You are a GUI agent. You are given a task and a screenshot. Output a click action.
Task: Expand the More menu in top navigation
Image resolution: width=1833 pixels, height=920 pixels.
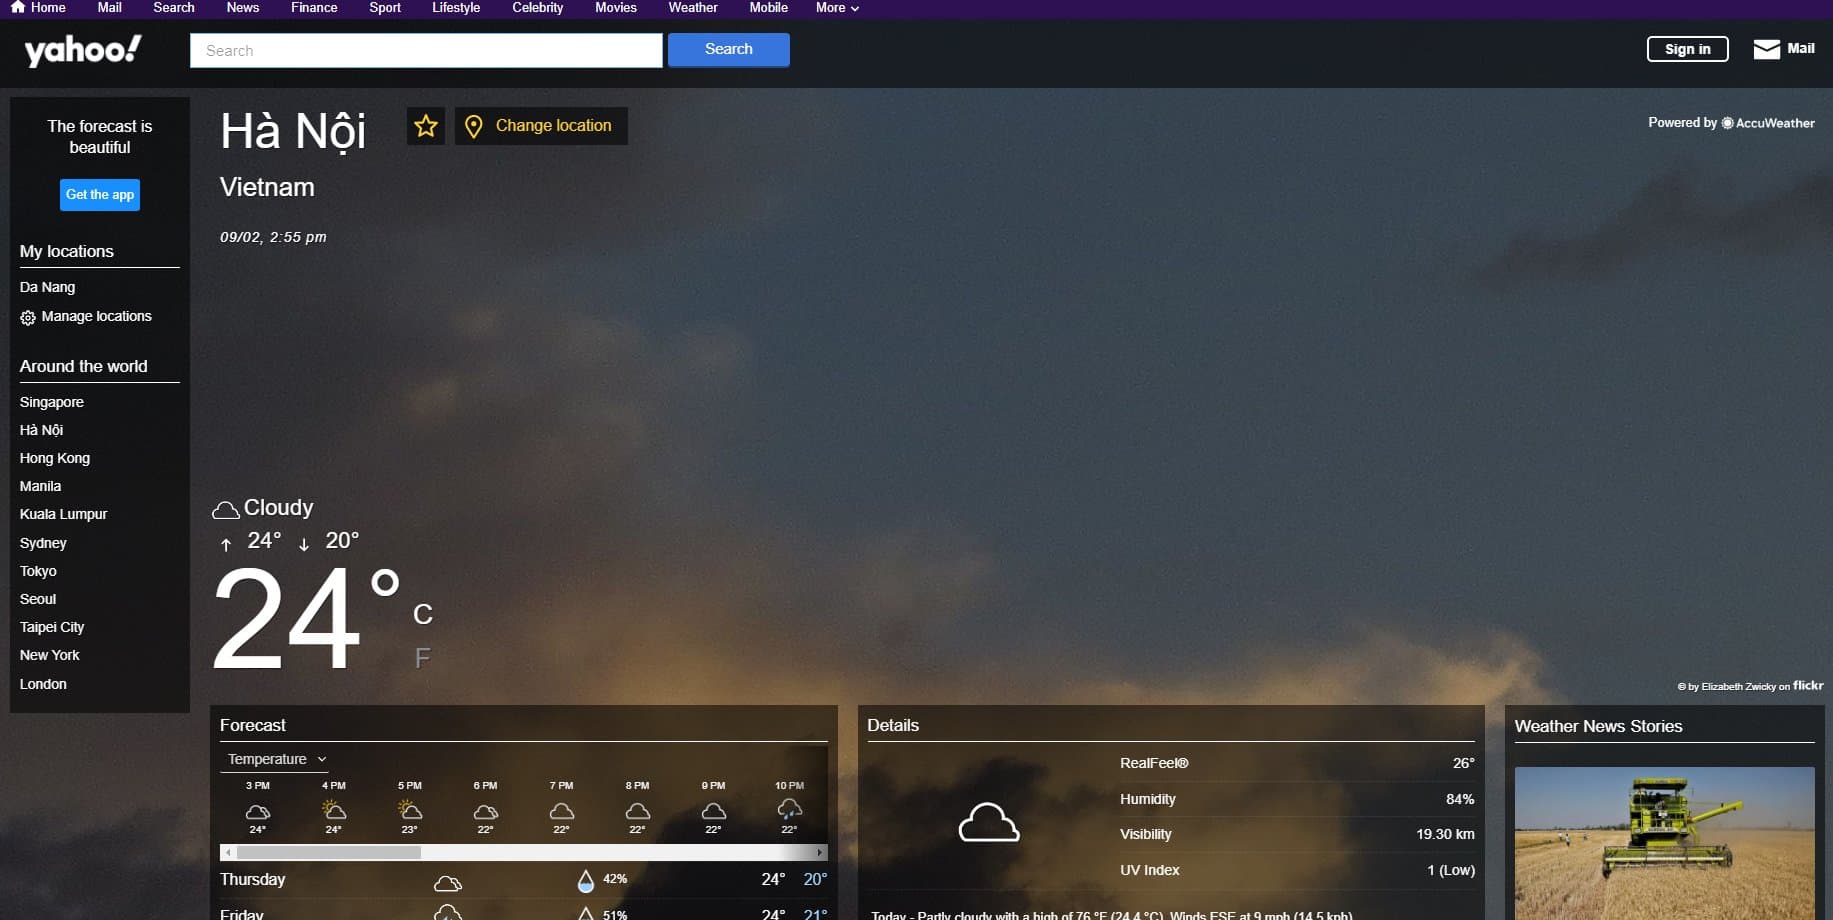(837, 7)
